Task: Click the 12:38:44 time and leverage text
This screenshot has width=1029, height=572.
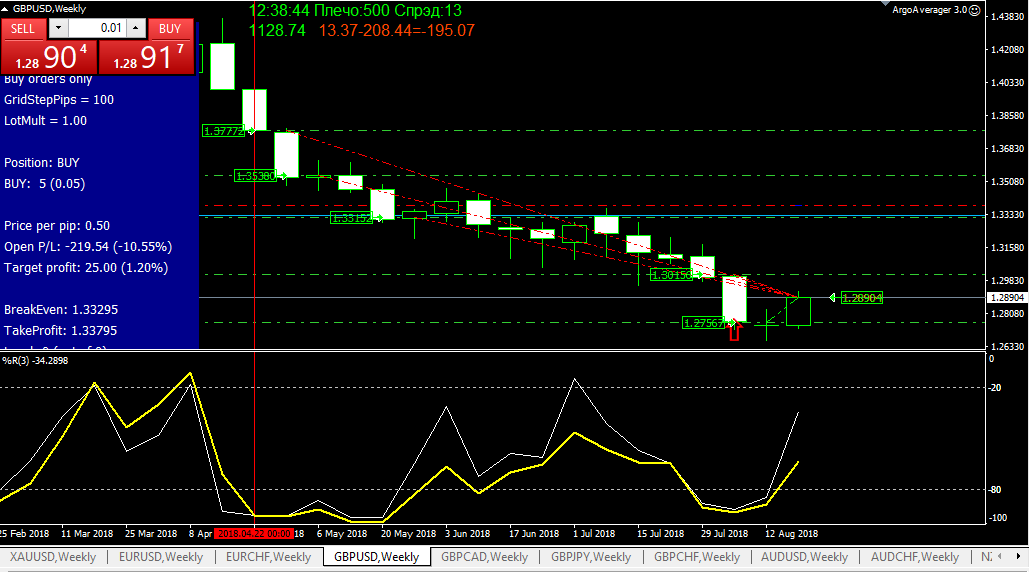Action: (355, 10)
